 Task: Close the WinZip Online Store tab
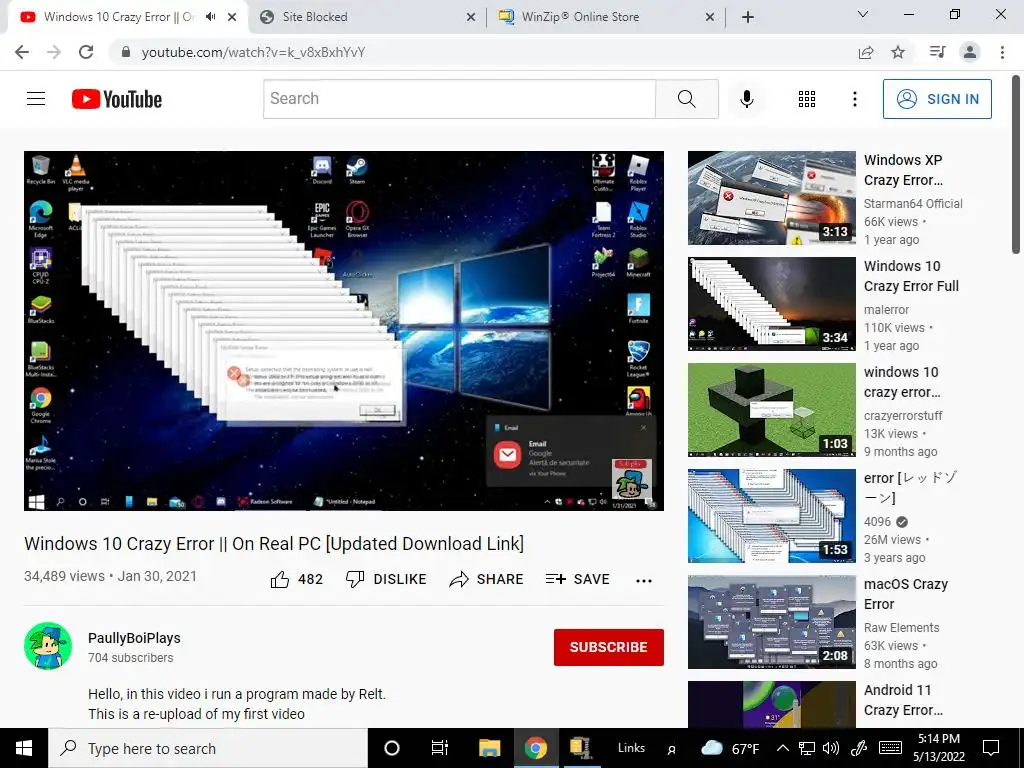click(710, 17)
